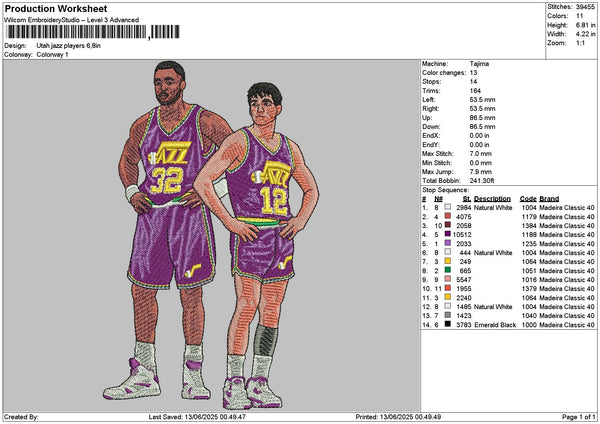Click the Total Bobbin value "241.30ft"
Image resolution: width=600 pixels, height=424 pixels.
(482, 181)
